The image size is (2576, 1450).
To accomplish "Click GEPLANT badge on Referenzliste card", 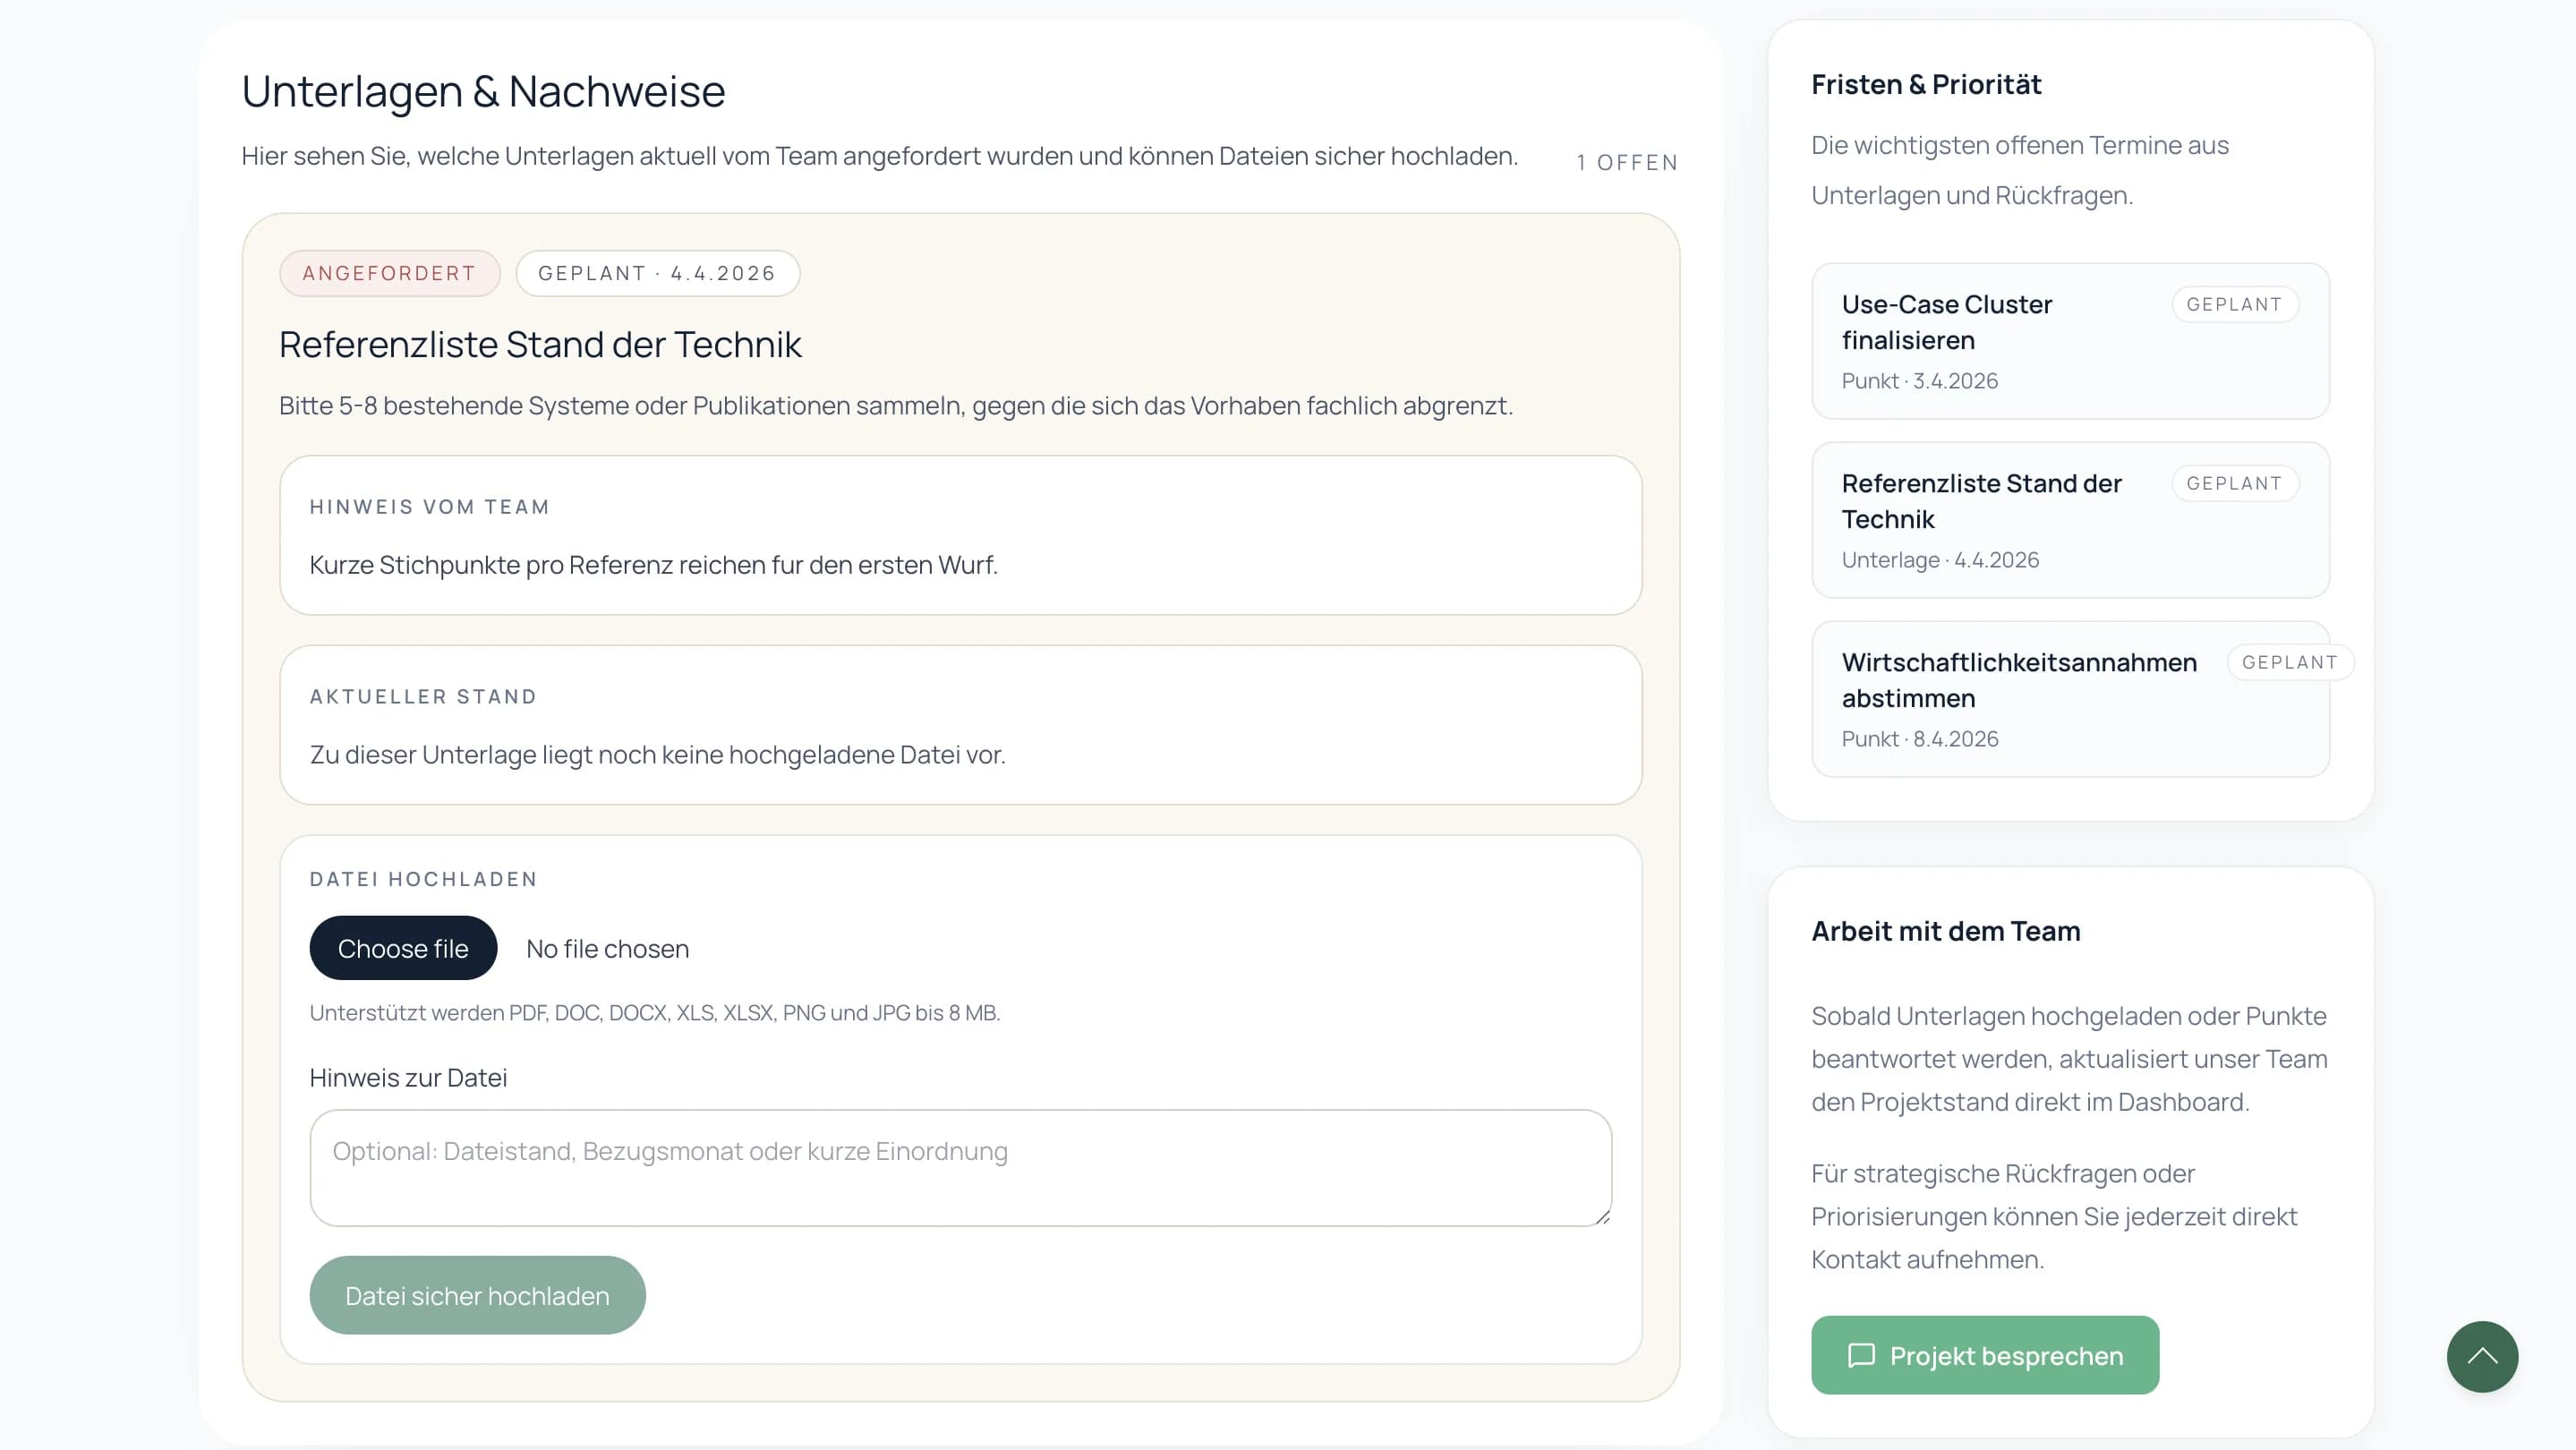I will coord(2234,483).
